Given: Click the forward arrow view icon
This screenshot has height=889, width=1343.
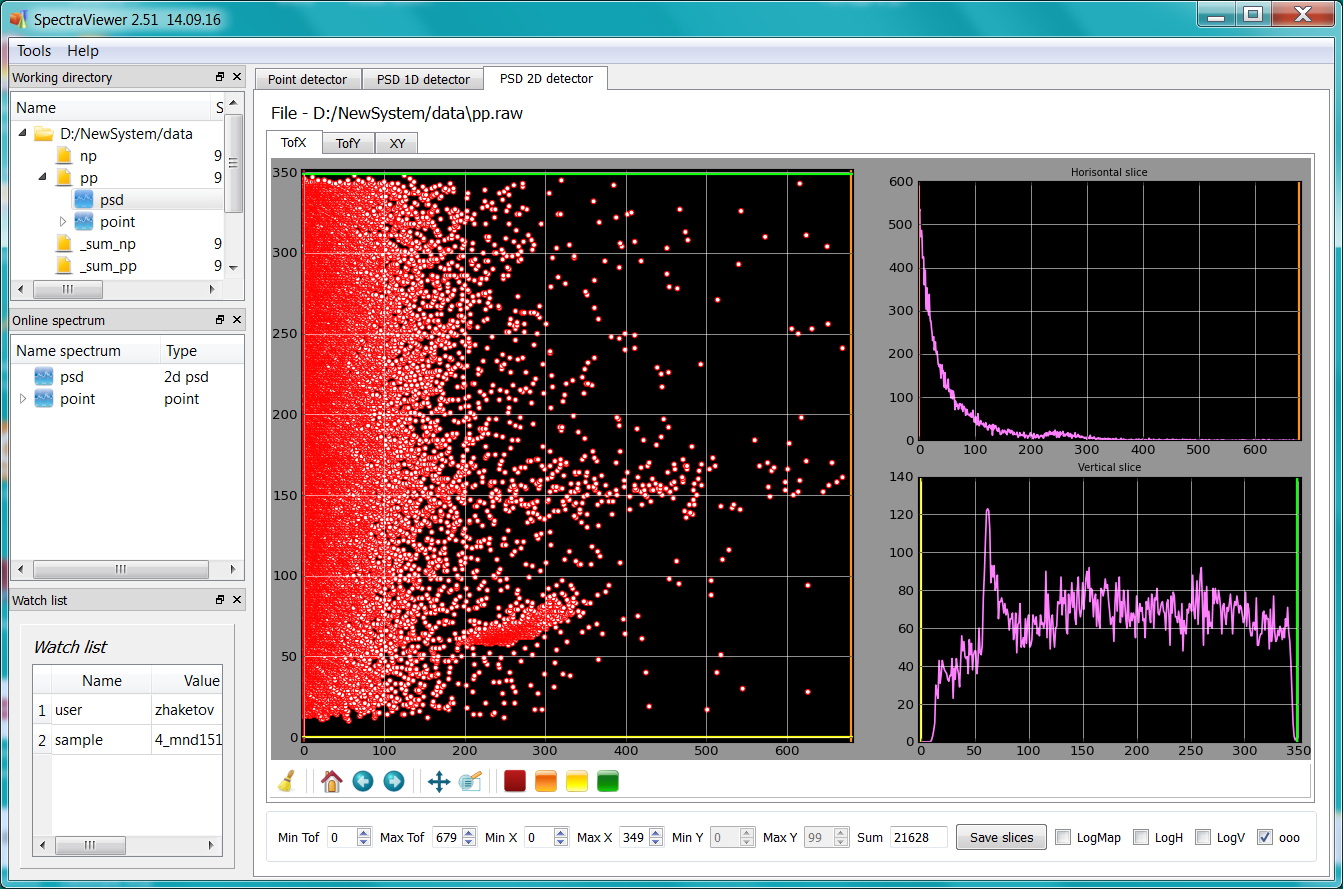Looking at the screenshot, I should click(x=394, y=781).
